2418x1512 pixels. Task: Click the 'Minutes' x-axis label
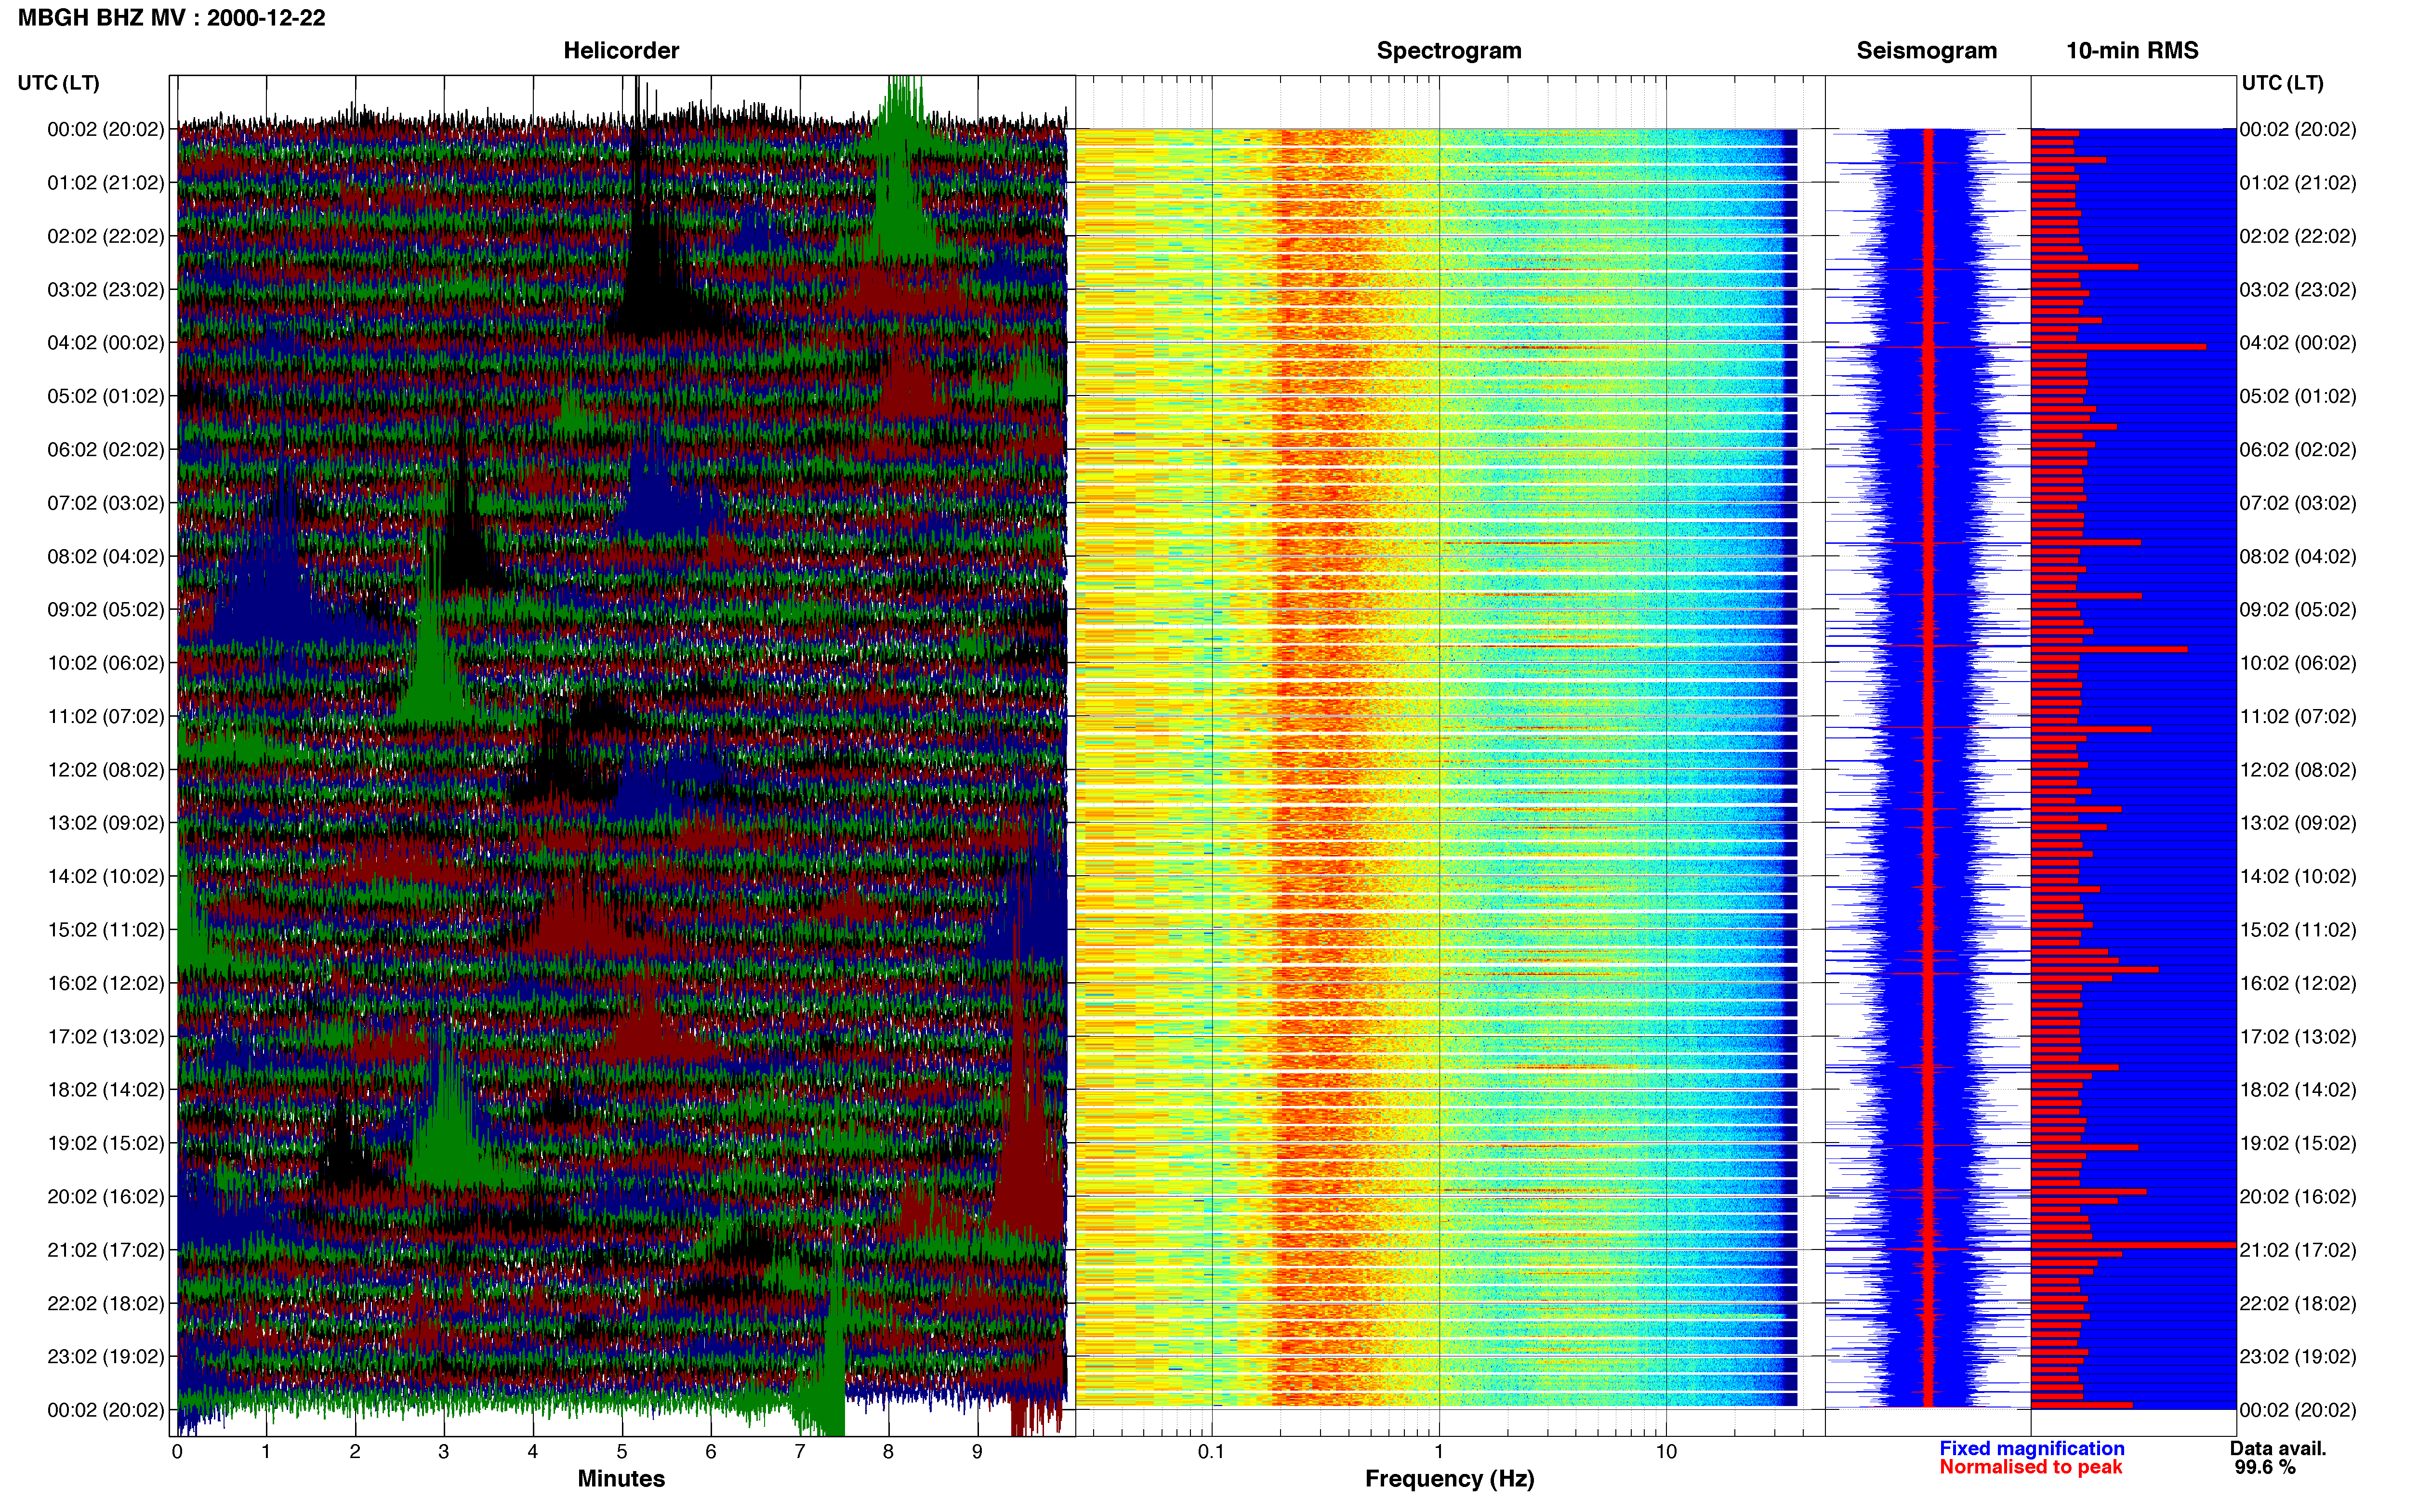coord(621,1479)
